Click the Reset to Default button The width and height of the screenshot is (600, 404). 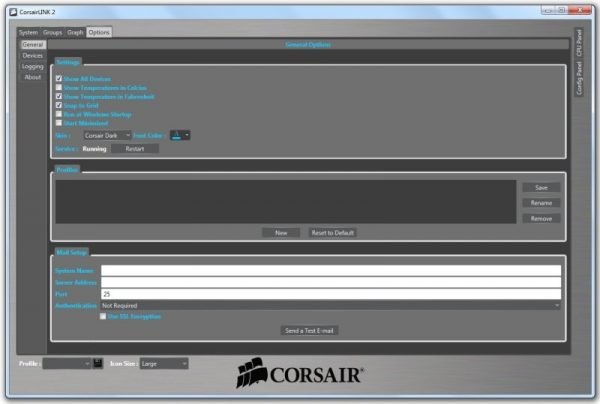(333, 233)
